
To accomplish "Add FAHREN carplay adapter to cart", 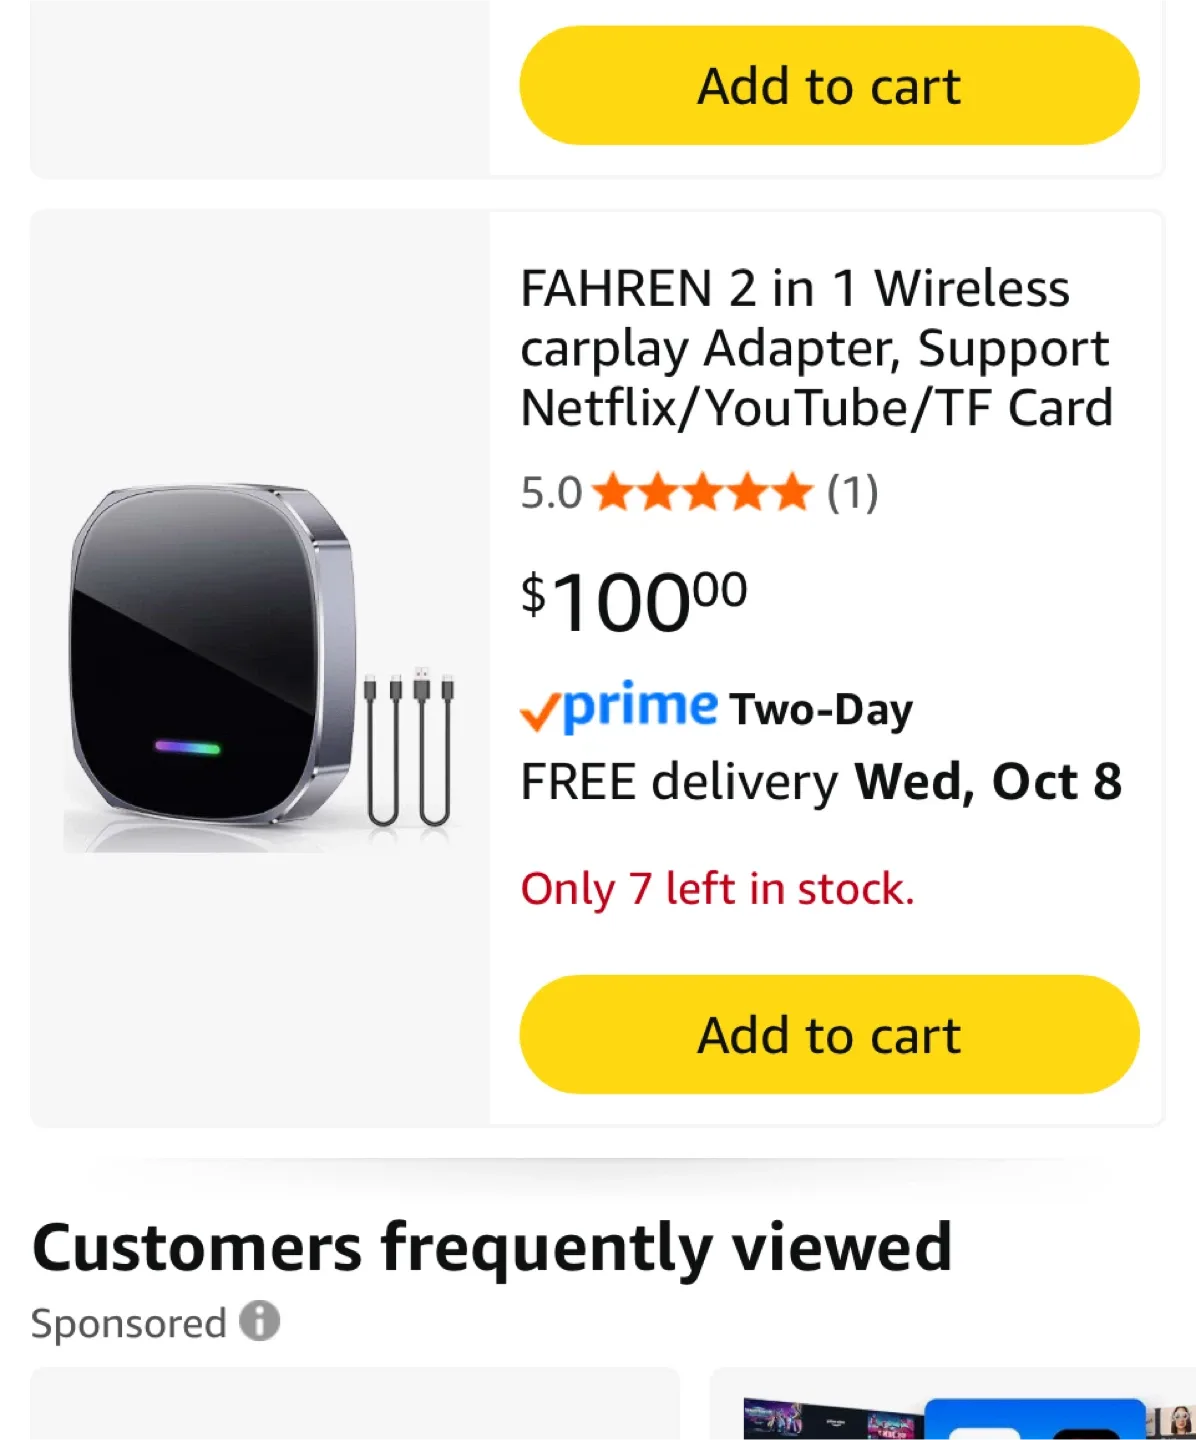I will (829, 1034).
